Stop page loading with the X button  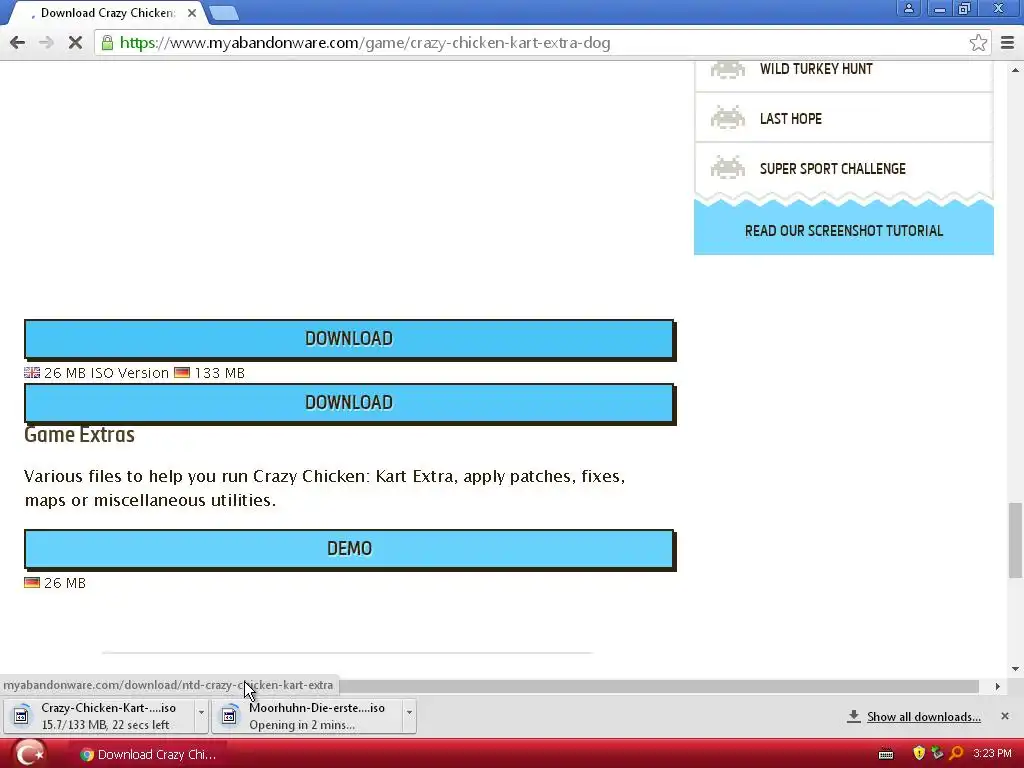tap(75, 43)
